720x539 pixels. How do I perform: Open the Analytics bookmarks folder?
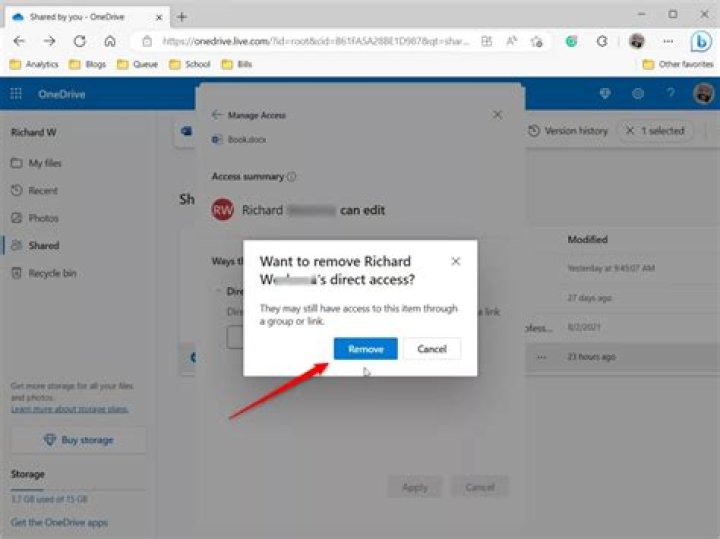34,64
